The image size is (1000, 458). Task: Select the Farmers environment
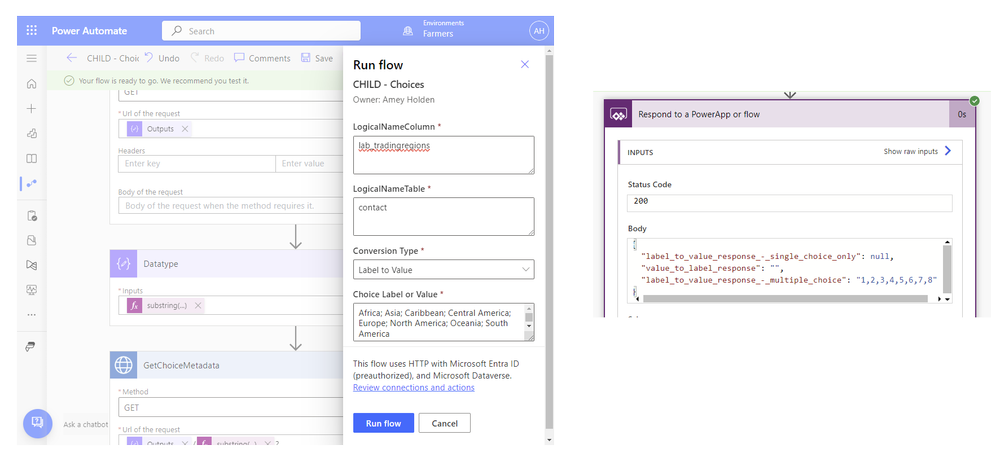tap(438, 34)
